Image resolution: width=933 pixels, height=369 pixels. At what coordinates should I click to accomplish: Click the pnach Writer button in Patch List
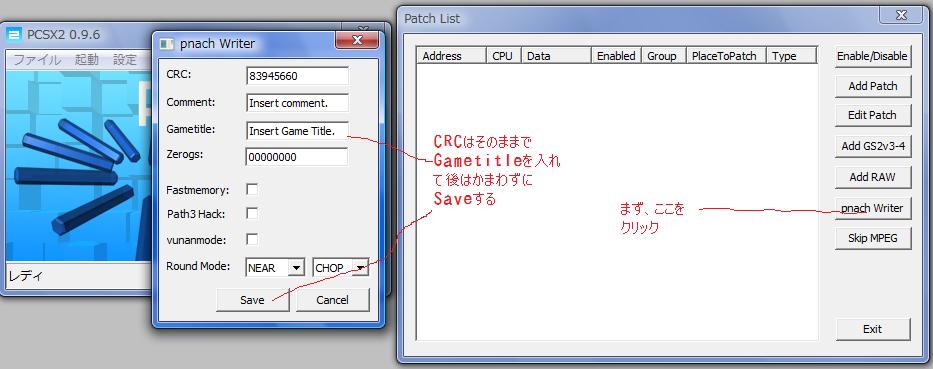[872, 208]
